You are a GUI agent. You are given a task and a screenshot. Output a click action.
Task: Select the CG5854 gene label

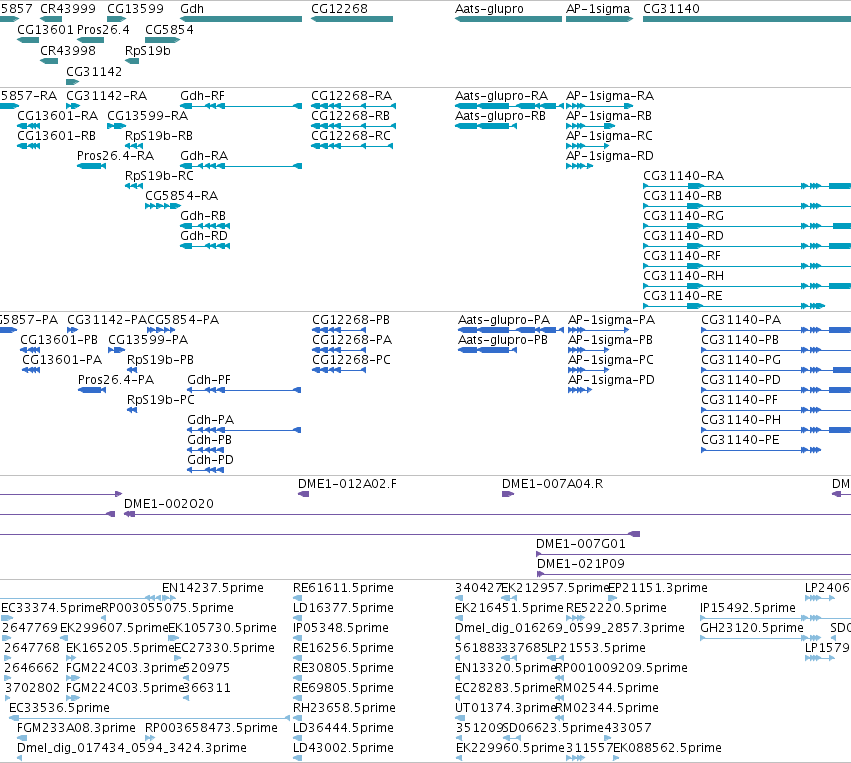[169, 29]
